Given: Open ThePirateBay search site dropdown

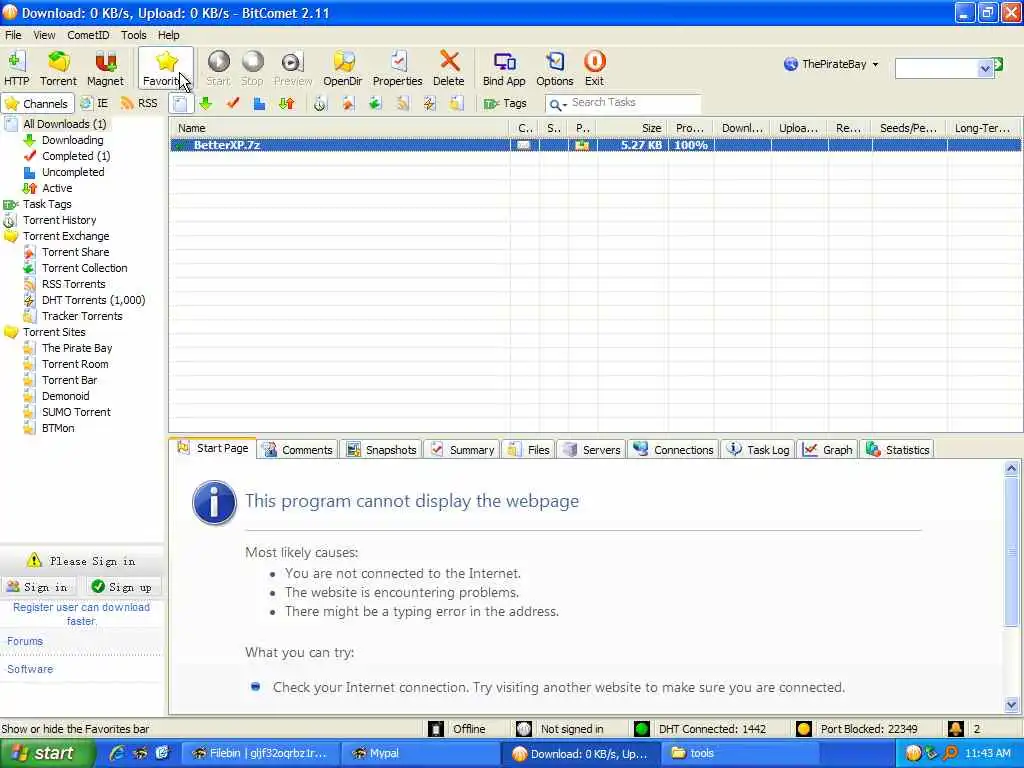Looking at the screenshot, I should tap(831, 64).
